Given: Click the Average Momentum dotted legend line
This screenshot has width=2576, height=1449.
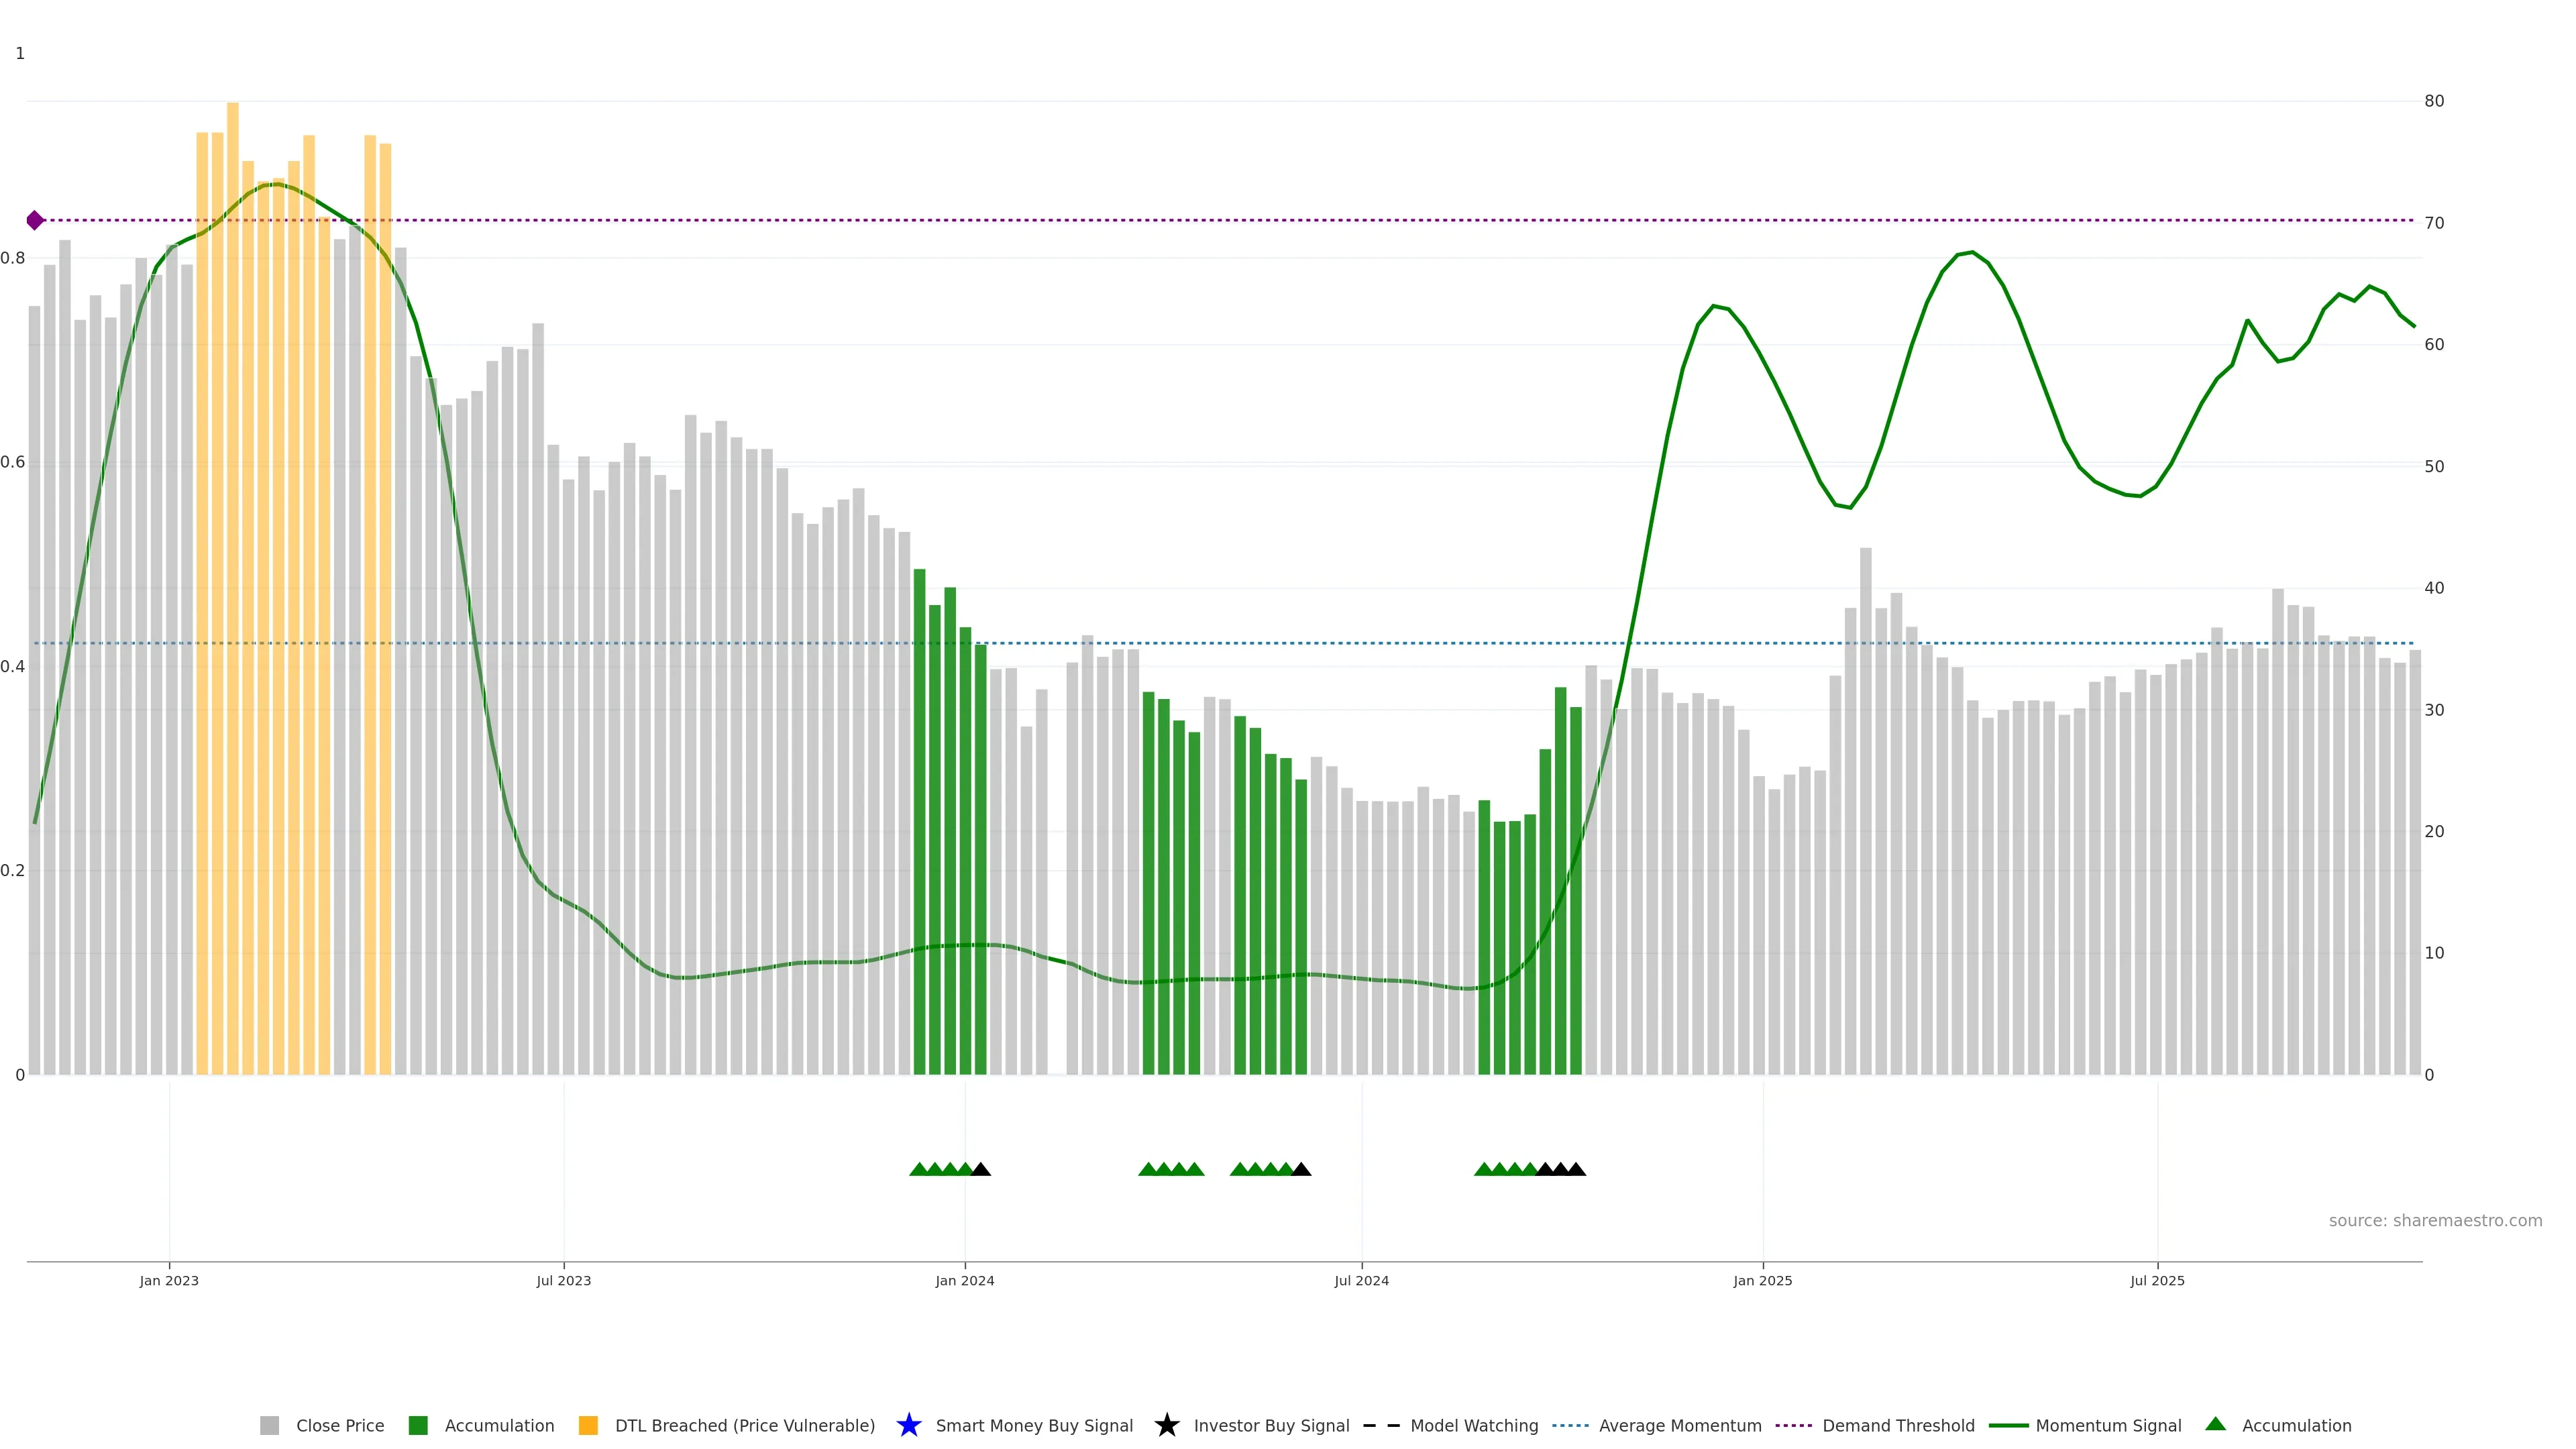Looking at the screenshot, I should 1570,1426.
